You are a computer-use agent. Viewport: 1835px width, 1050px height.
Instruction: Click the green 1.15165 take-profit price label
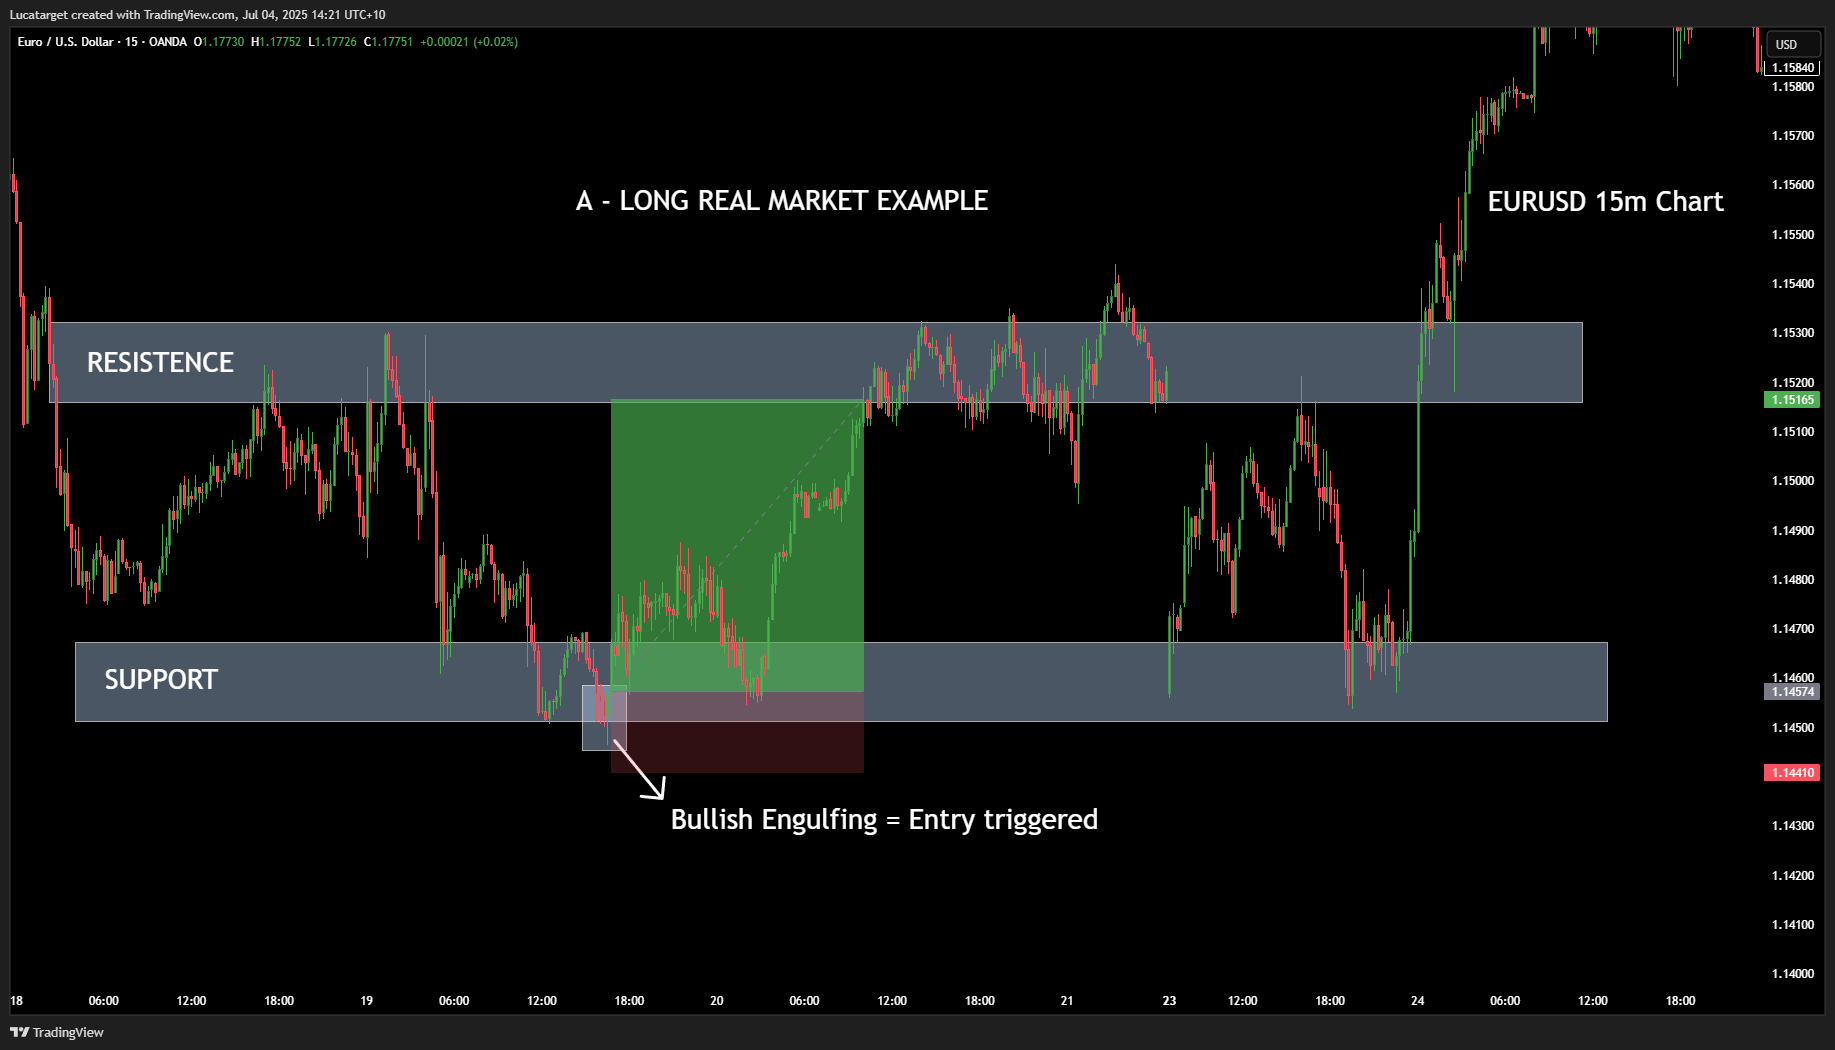click(1791, 400)
